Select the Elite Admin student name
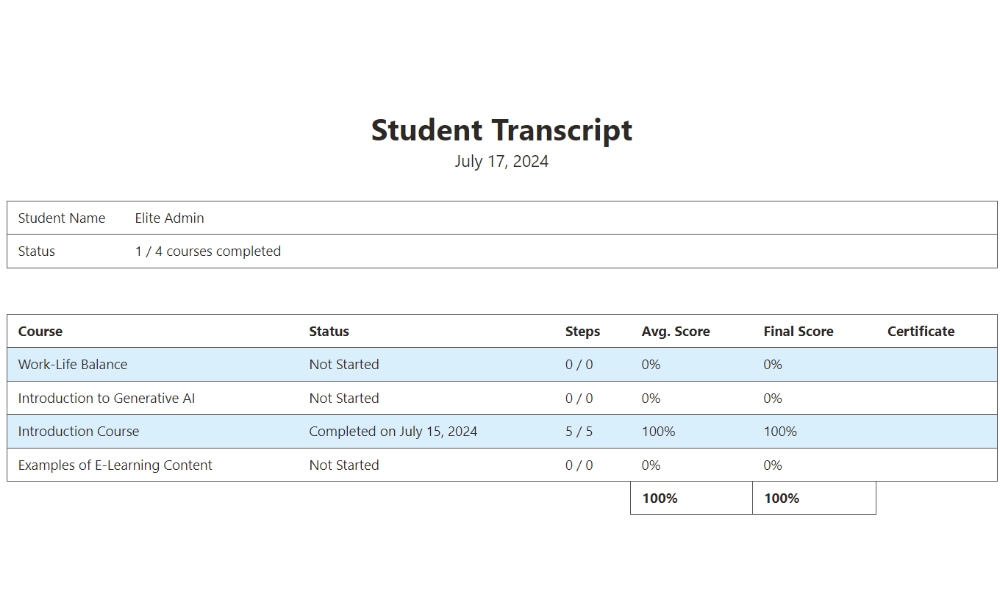 tap(169, 218)
